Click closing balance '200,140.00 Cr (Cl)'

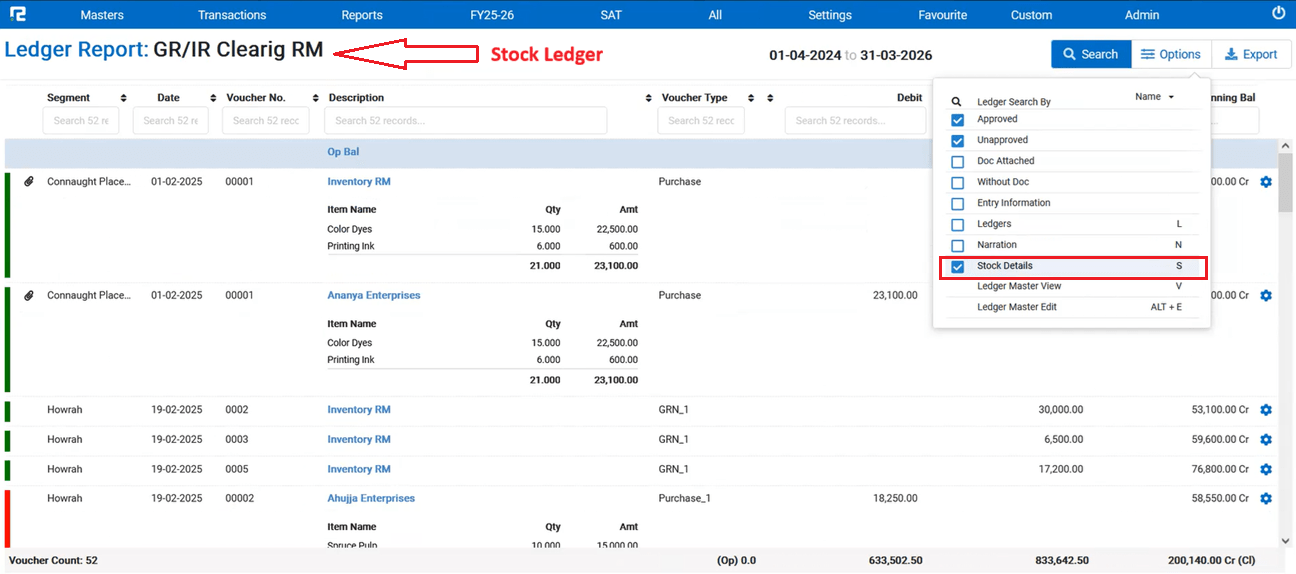(1213, 561)
